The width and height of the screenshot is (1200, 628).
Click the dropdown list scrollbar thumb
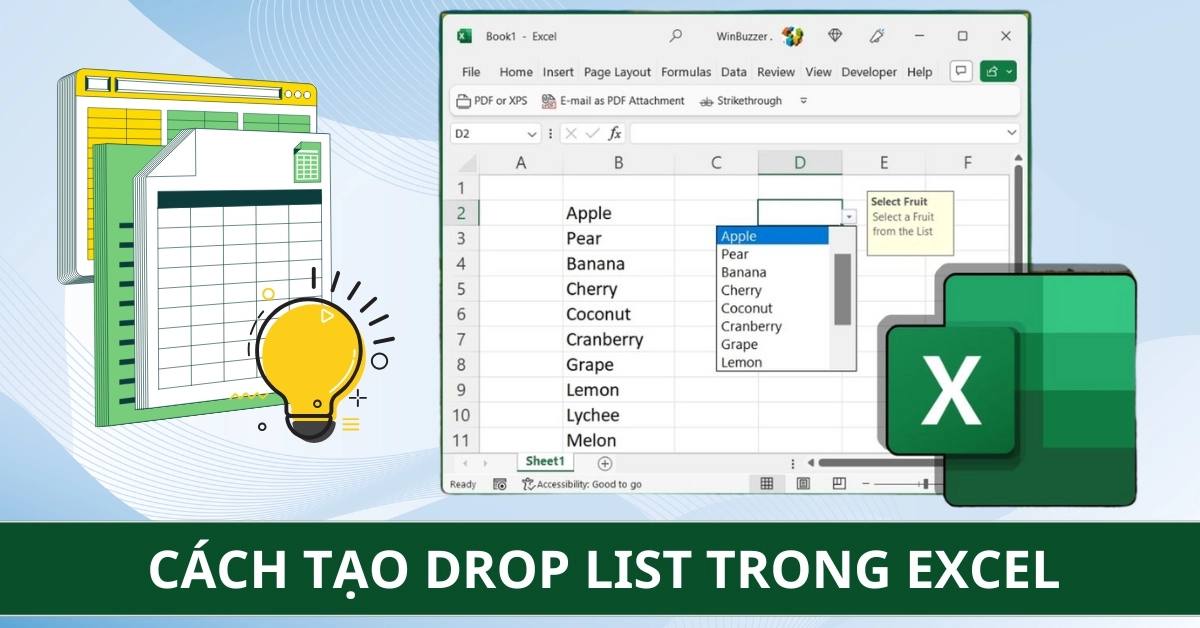pyautogui.click(x=842, y=288)
